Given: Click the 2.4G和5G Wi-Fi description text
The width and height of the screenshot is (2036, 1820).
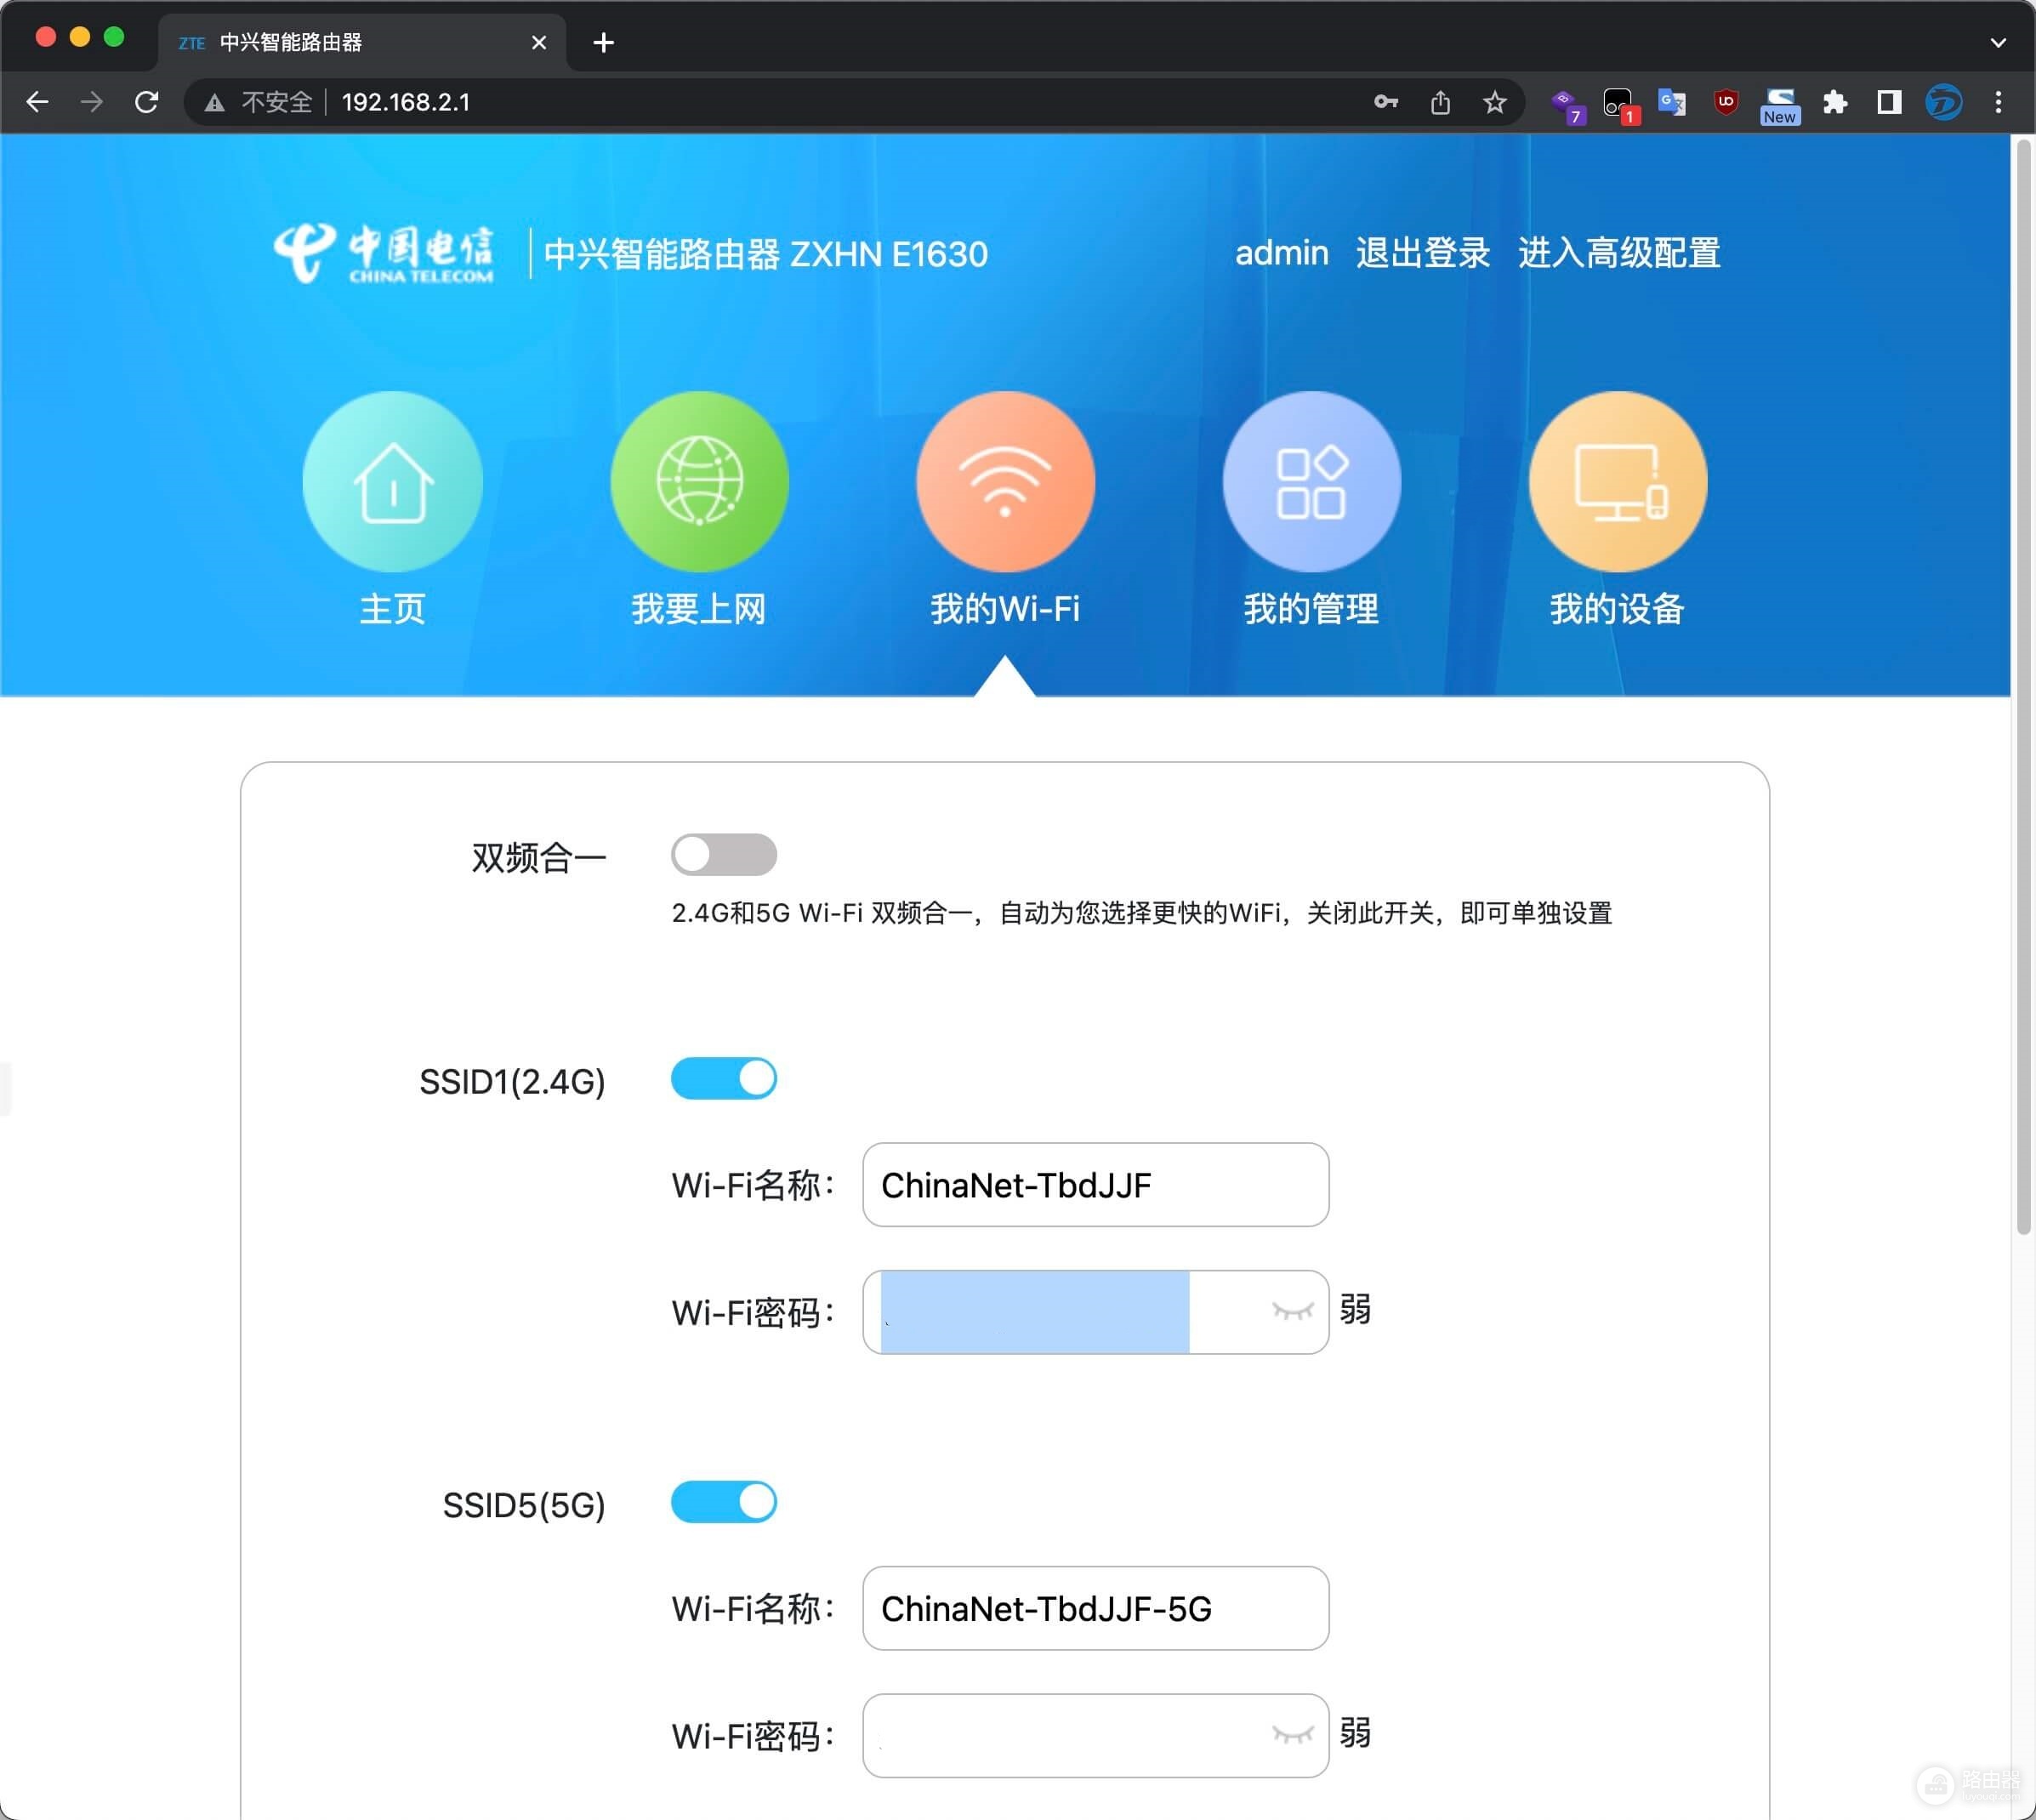Looking at the screenshot, I should 1141,913.
